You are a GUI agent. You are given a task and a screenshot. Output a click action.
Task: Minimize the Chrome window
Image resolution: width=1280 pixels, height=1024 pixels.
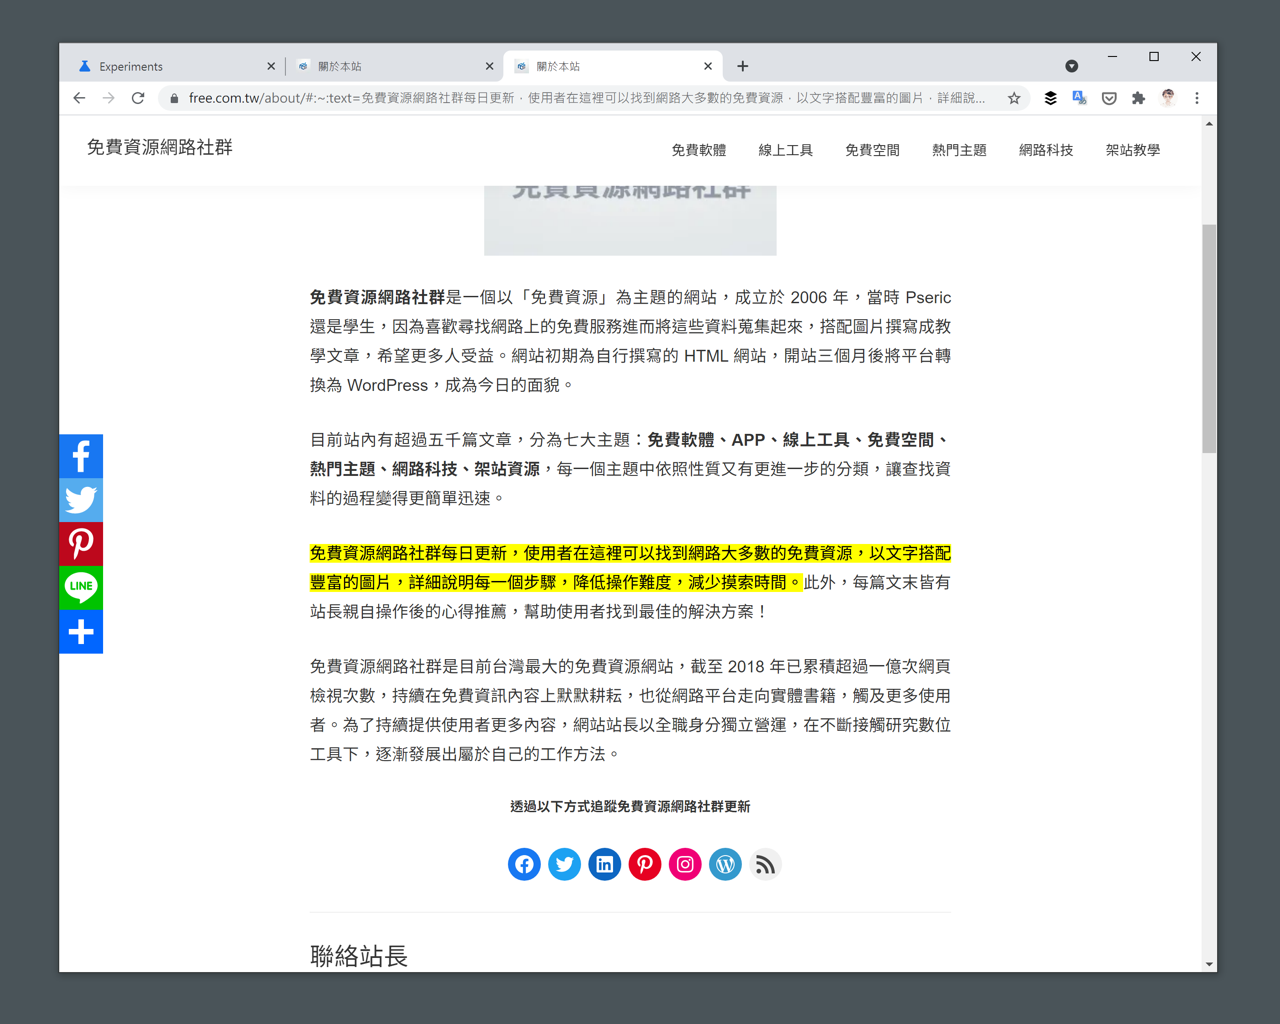pos(1112,57)
